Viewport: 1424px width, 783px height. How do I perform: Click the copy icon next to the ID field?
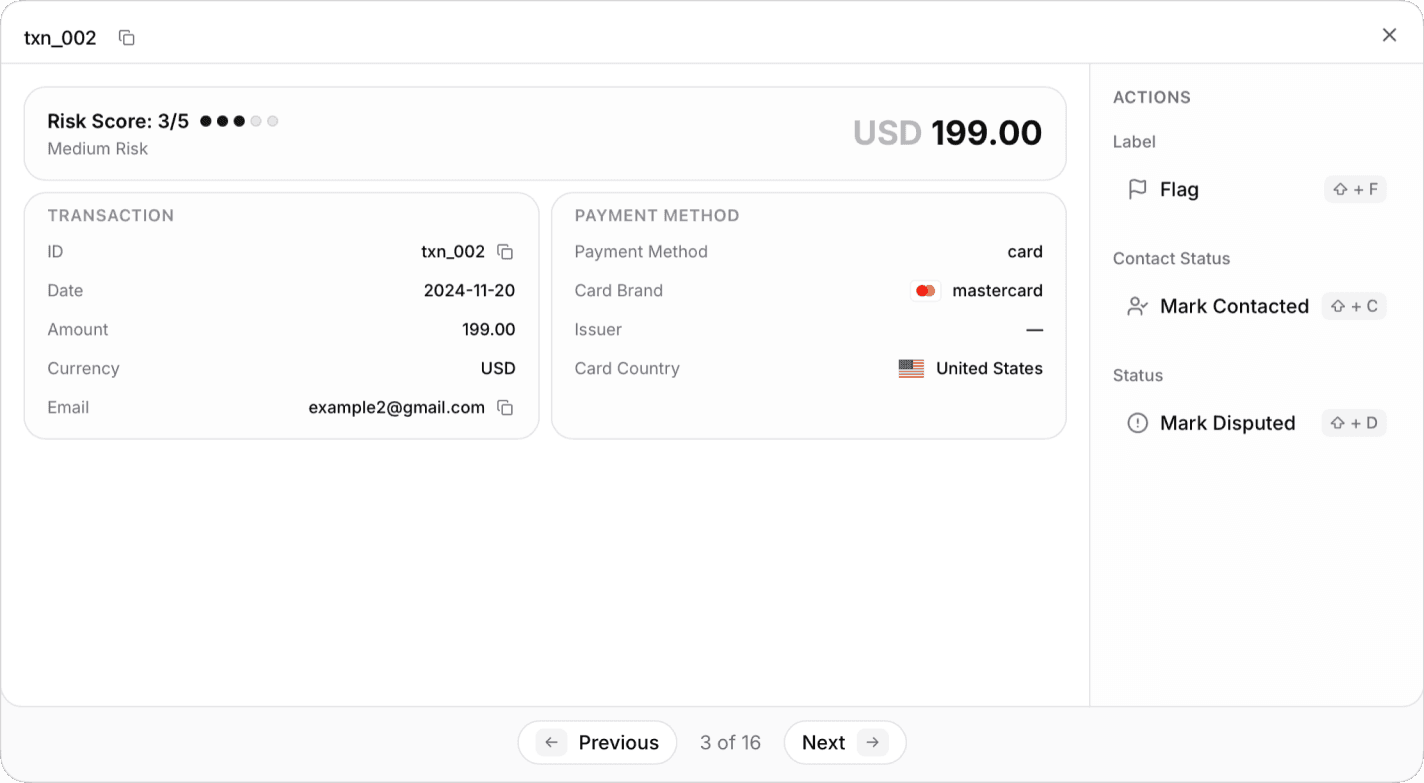[505, 252]
